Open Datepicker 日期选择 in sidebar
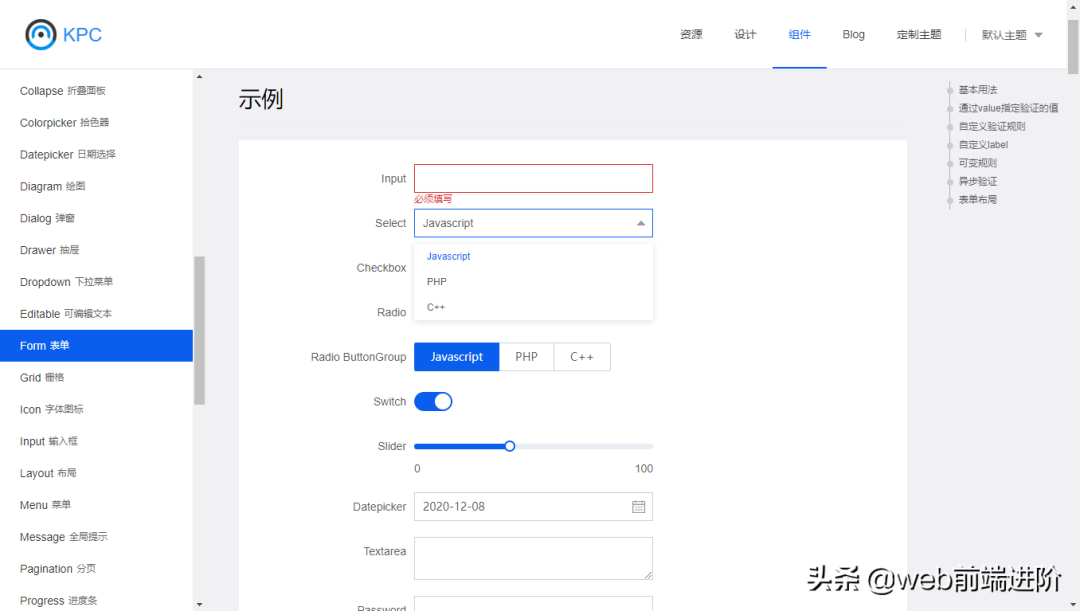The image size is (1080, 611). coord(67,155)
